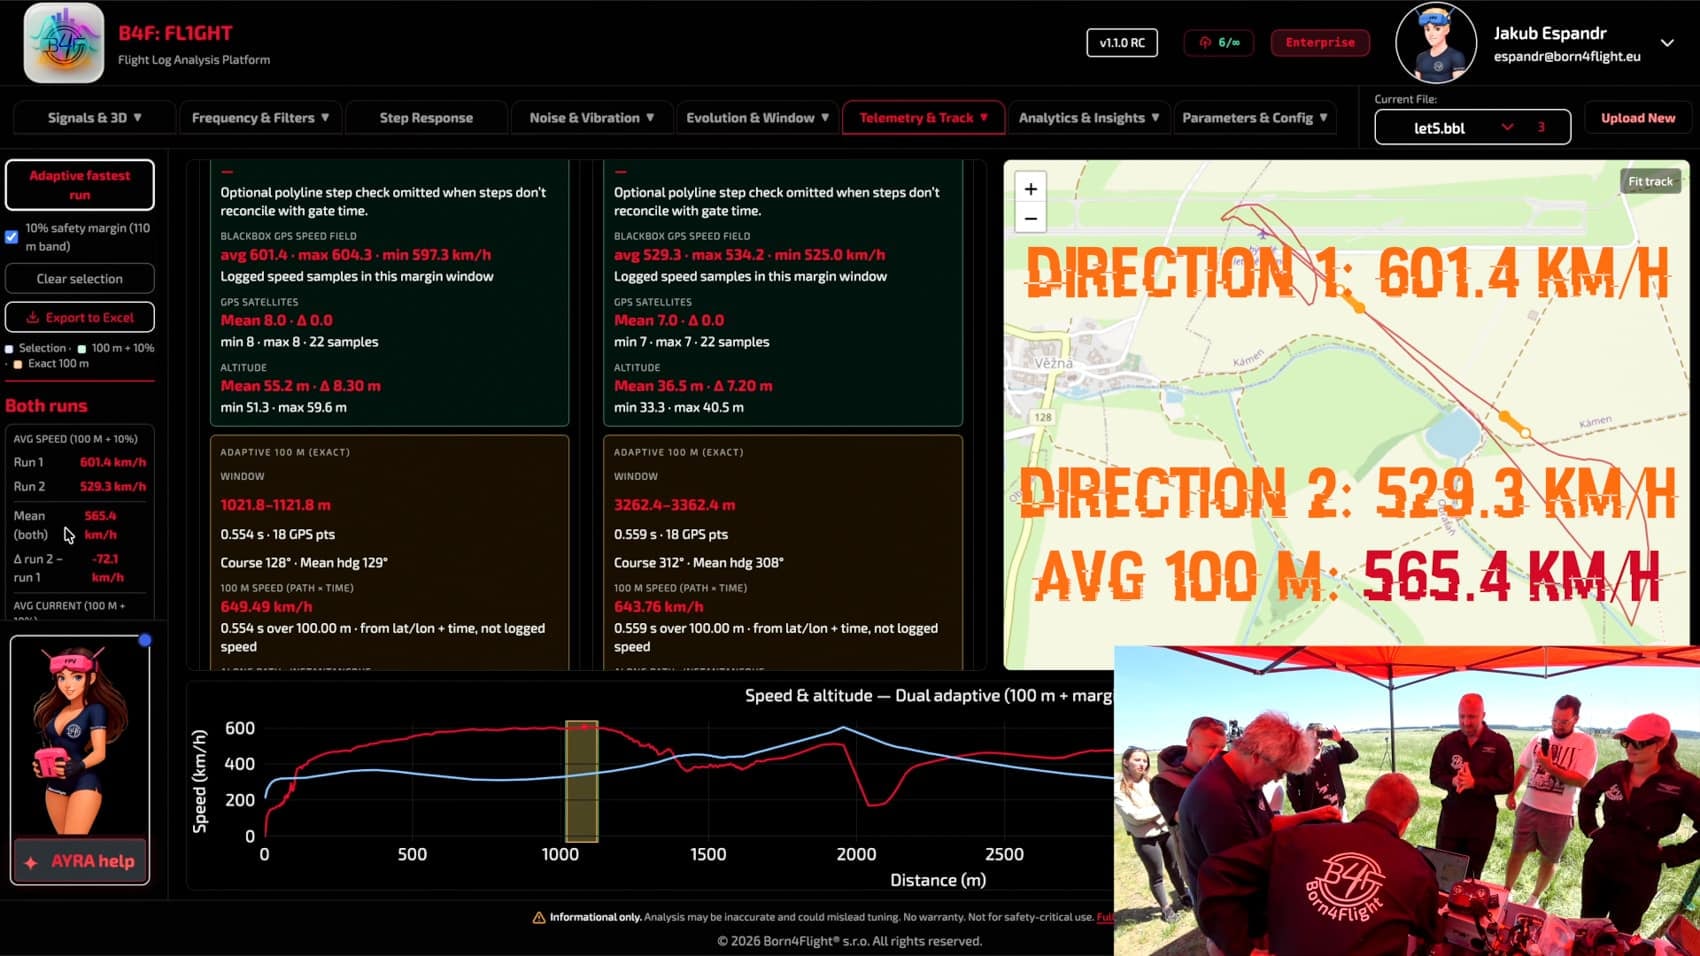Click the 649.49 km/h 100 m speed

click(x=267, y=607)
